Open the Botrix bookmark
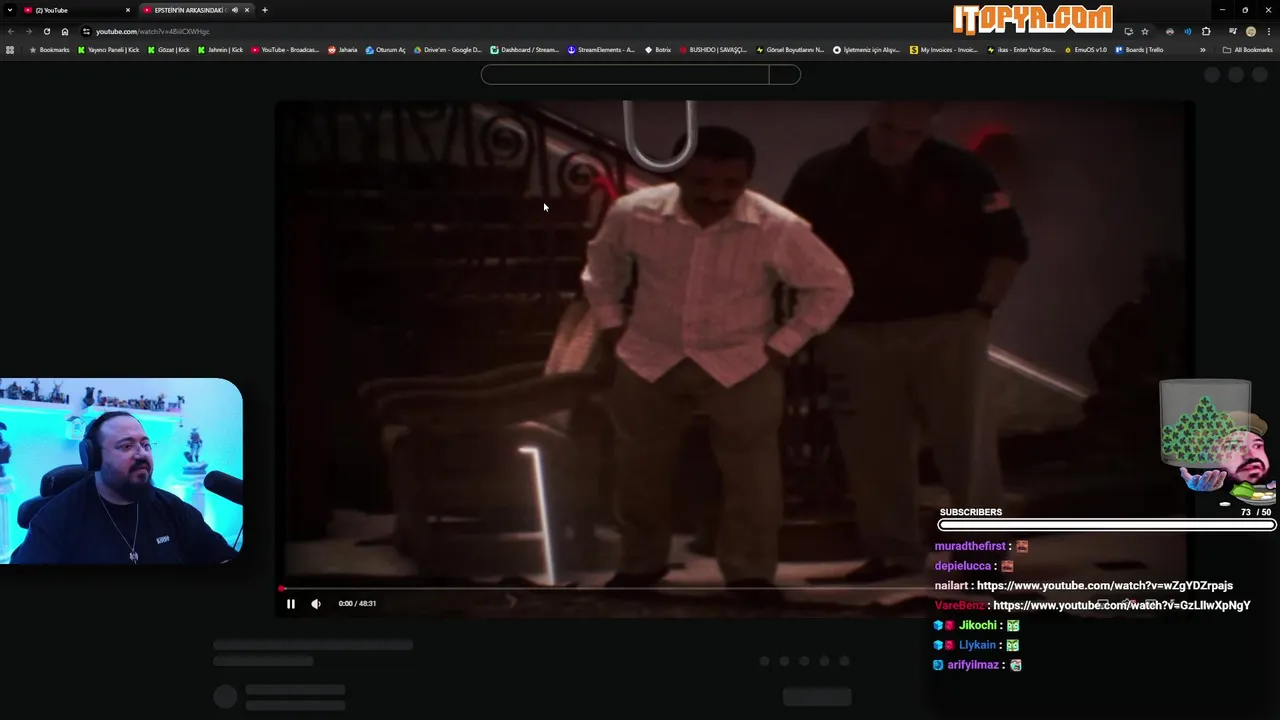The image size is (1280, 720). 658,49
